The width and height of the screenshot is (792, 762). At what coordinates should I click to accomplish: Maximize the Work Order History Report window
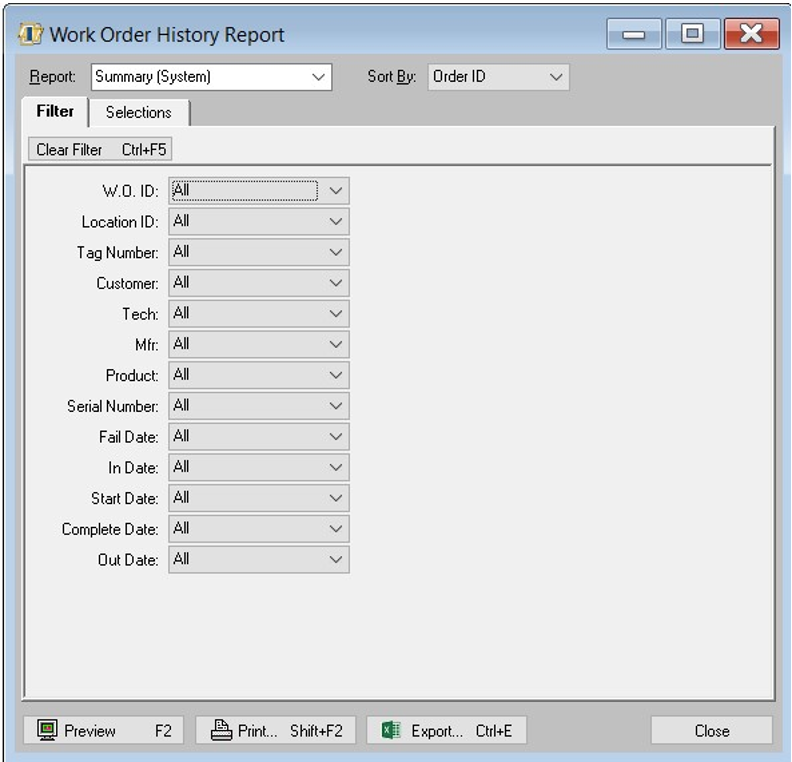692,34
